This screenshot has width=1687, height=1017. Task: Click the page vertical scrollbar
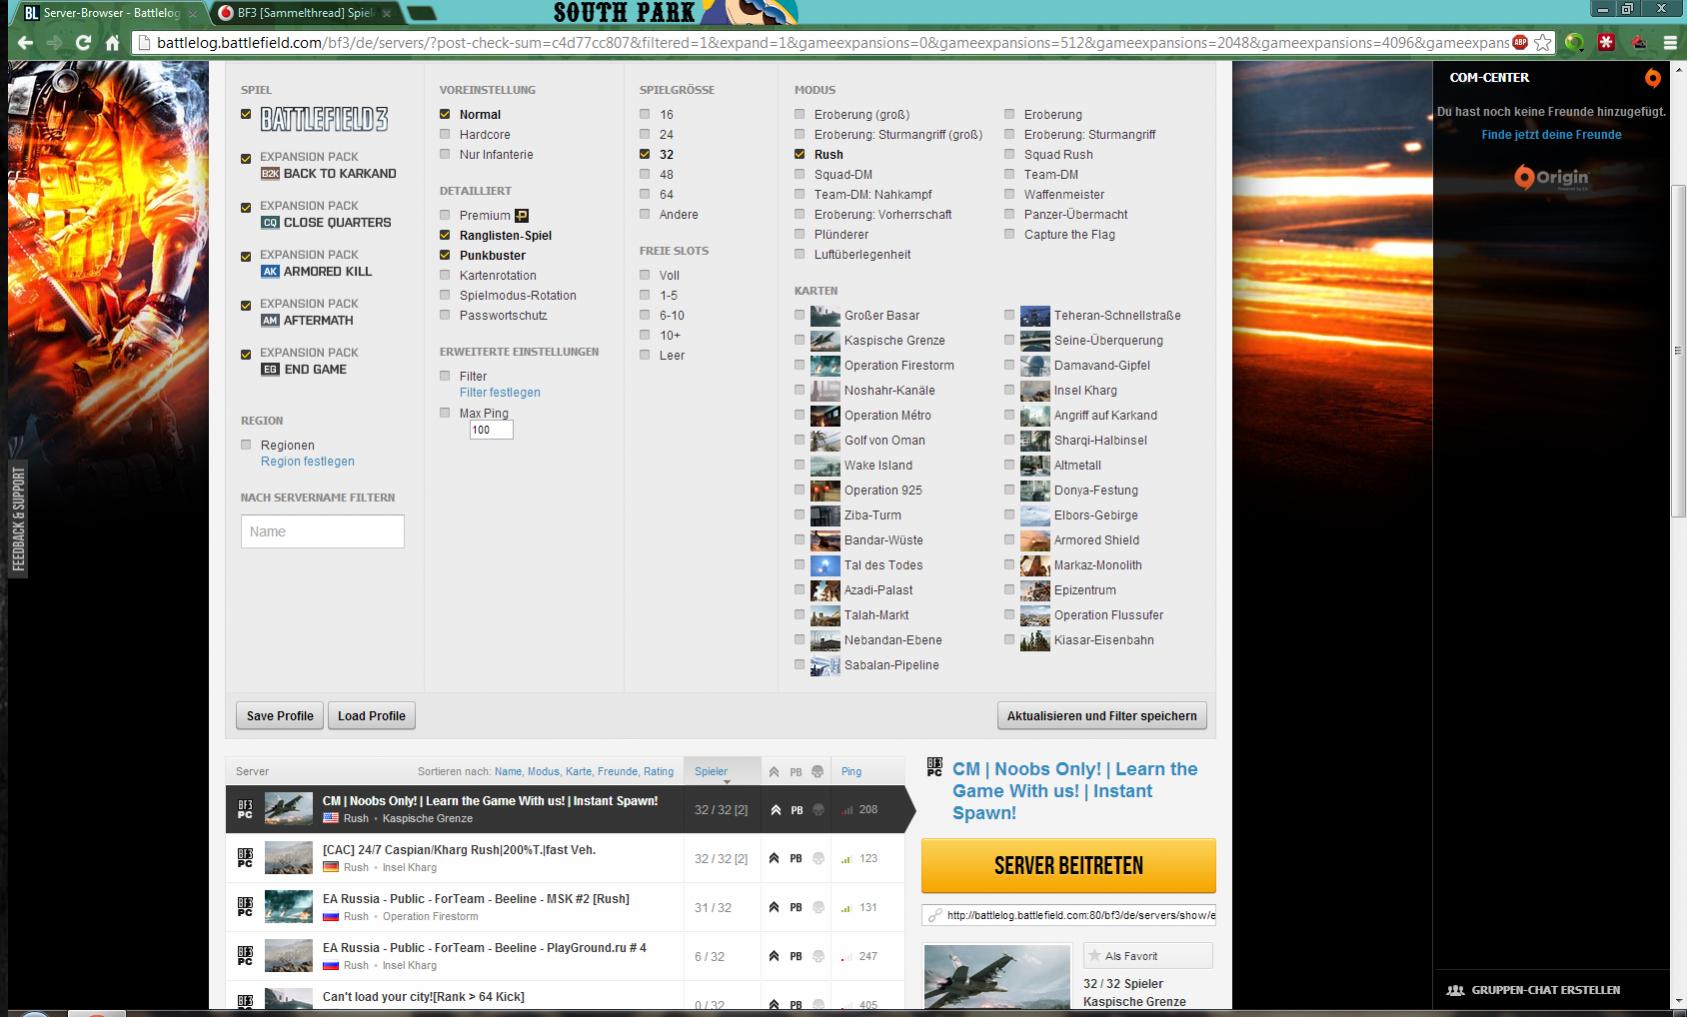1678,350
